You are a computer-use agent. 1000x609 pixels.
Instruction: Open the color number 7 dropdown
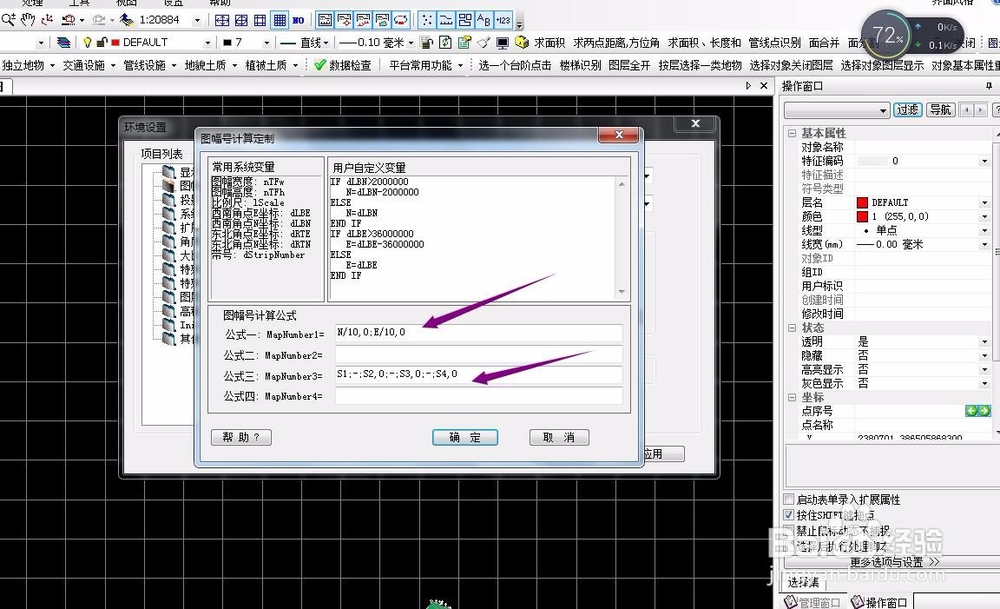click(x=267, y=43)
